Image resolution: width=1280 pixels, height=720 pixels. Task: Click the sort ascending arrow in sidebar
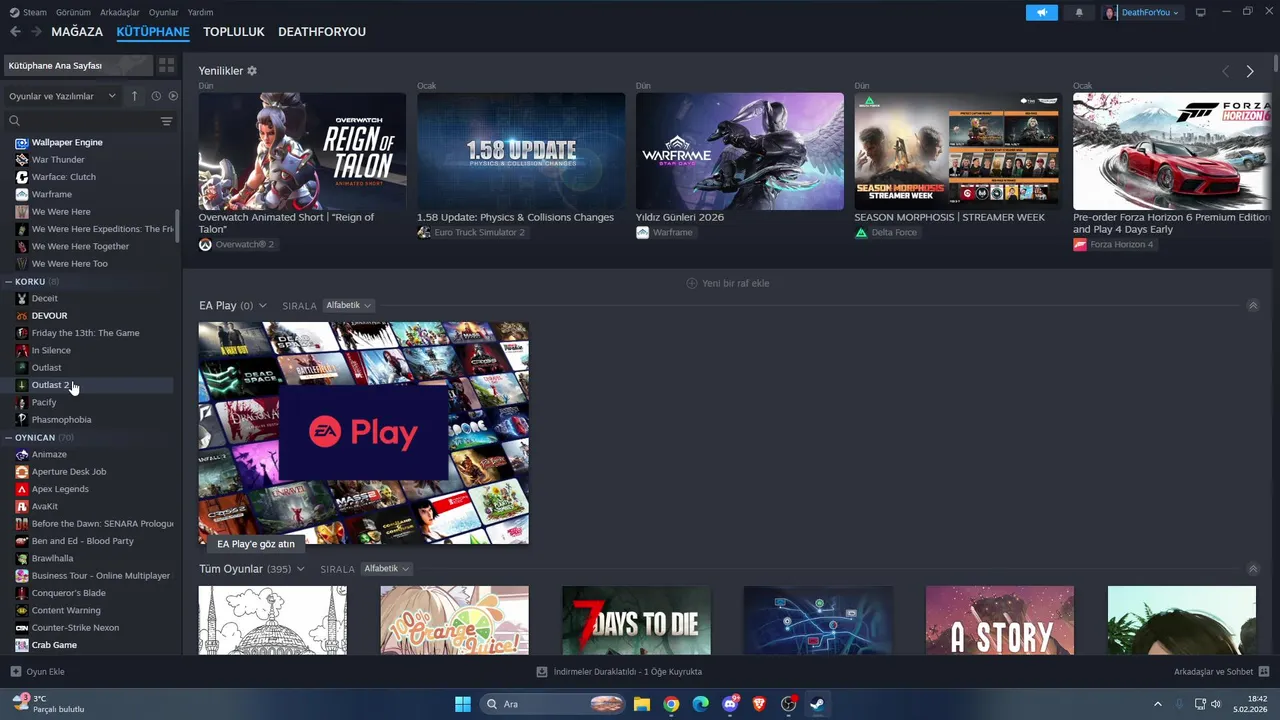135,96
